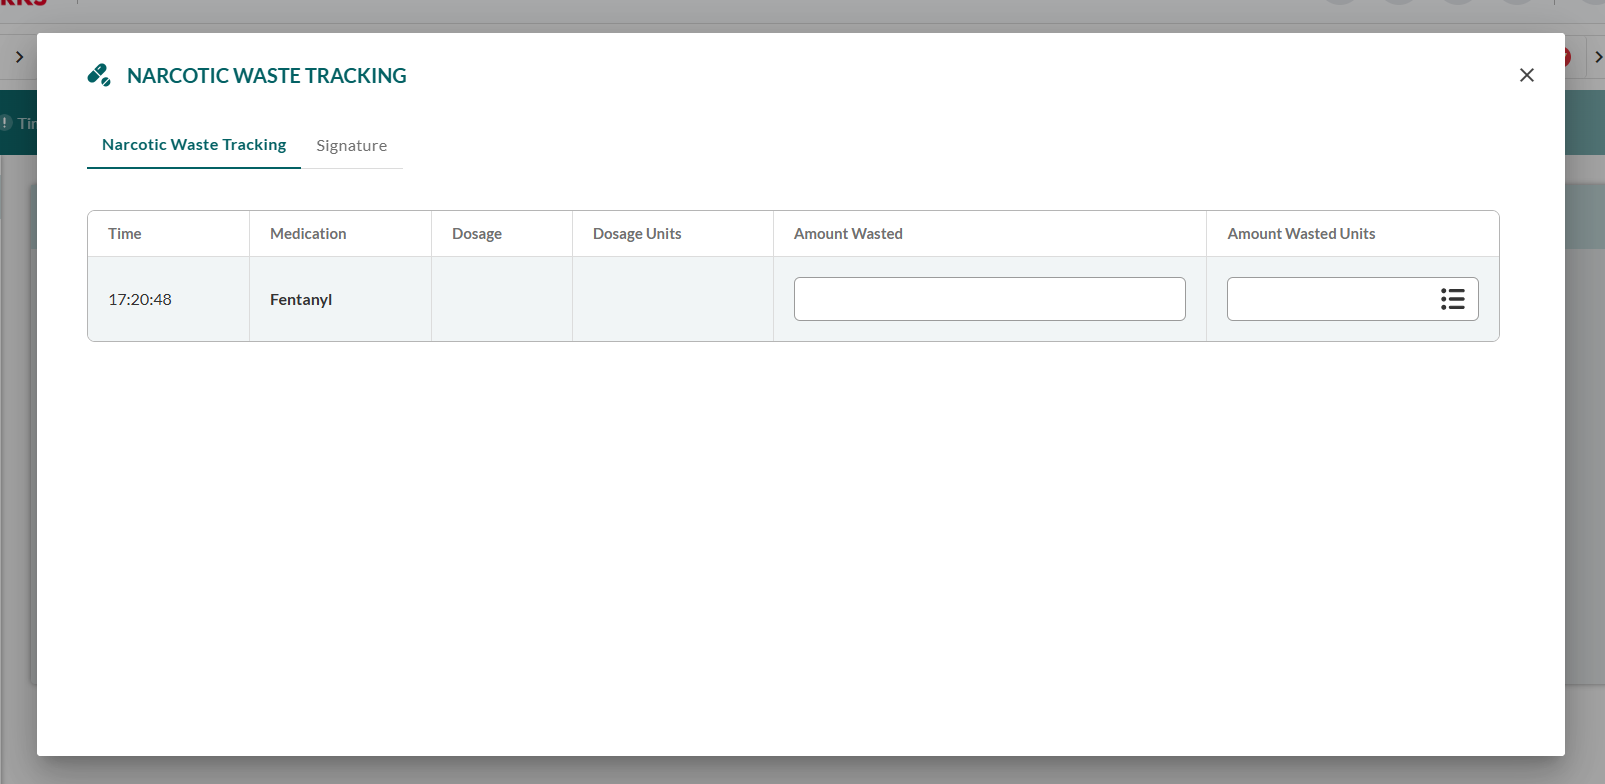Click the Dosage column header

pos(477,234)
